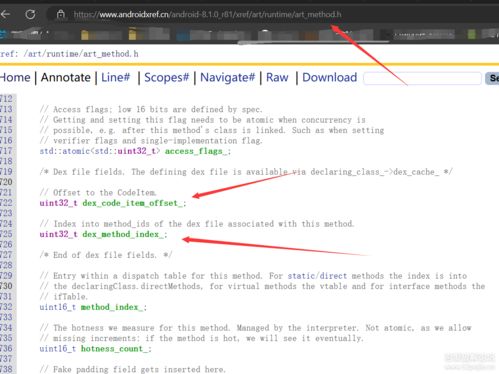Image resolution: width=499 pixels, height=374 pixels.
Task: Click the 'Offset to the CodeItem' comment
Action: (98, 193)
